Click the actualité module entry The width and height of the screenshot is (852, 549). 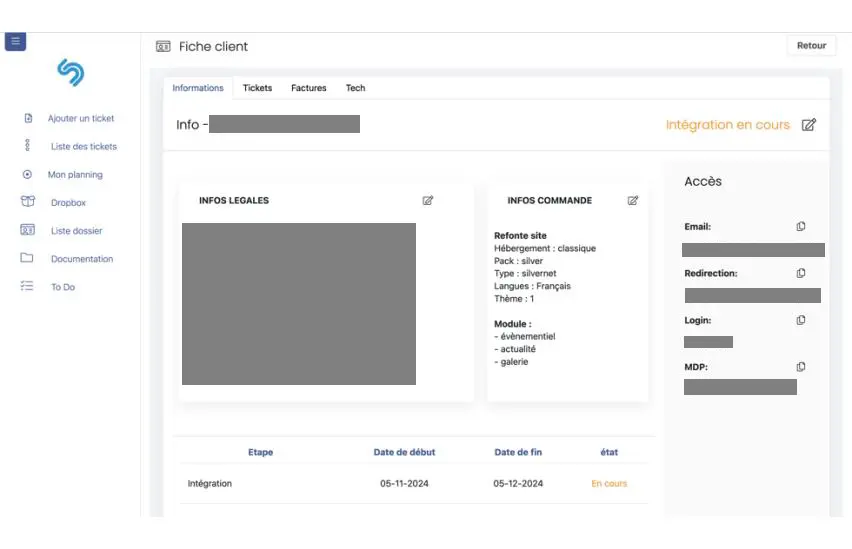(x=515, y=349)
